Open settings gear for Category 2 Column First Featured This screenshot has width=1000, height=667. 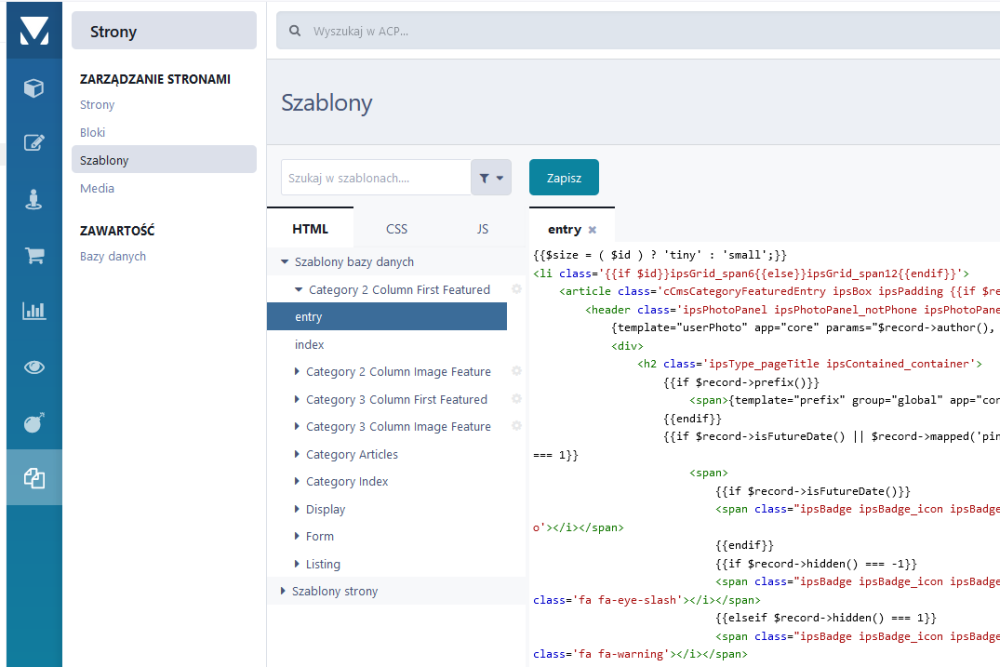click(x=517, y=289)
